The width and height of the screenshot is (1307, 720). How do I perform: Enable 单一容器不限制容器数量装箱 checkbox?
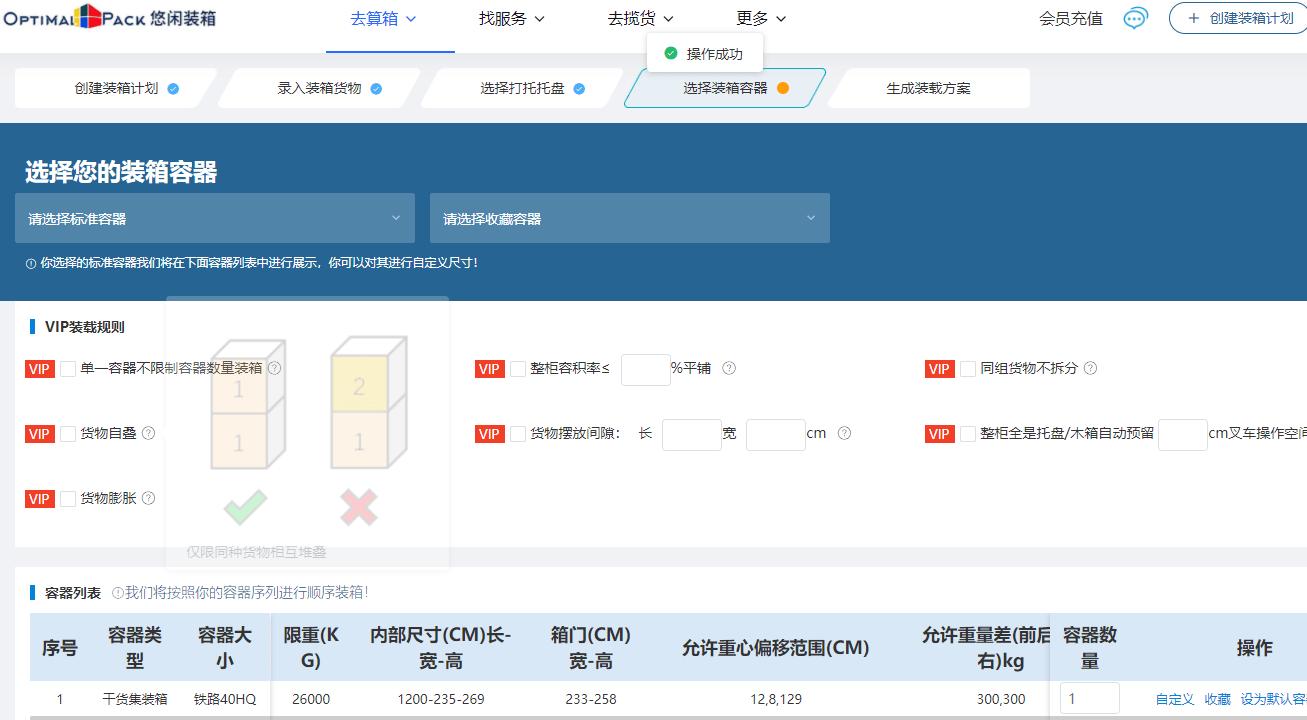[x=68, y=369]
